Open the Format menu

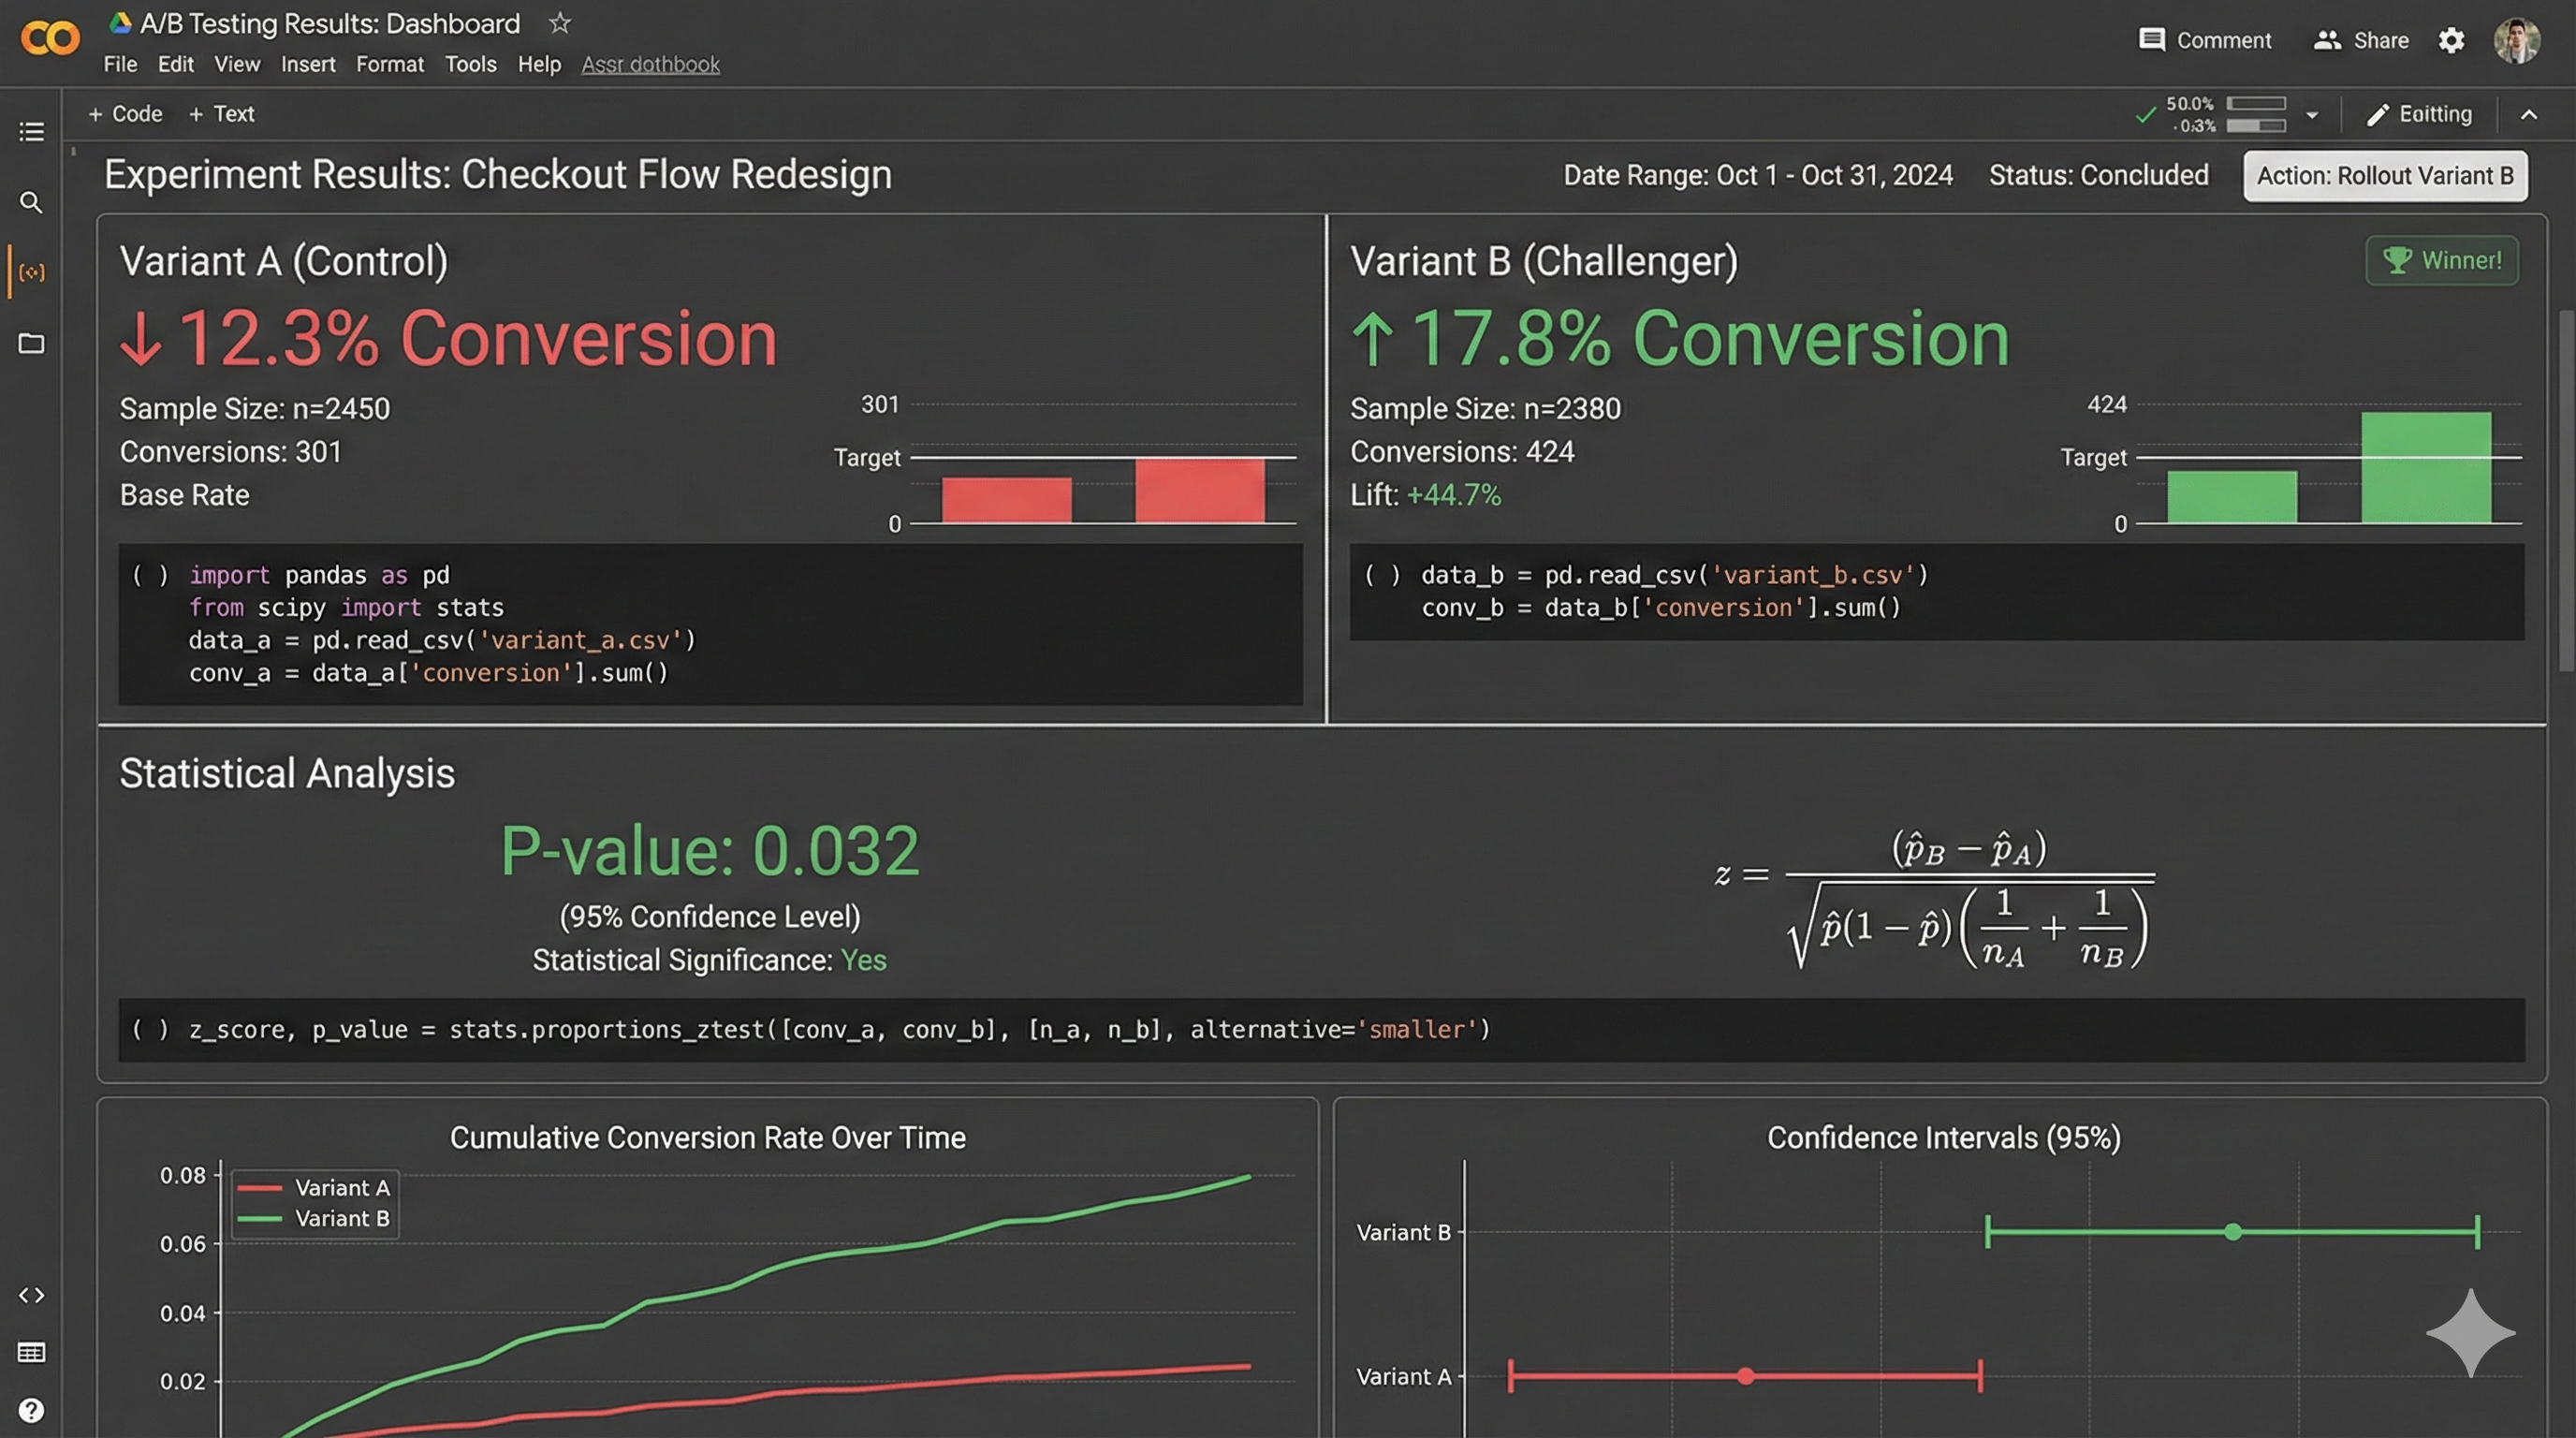(x=390, y=64)
